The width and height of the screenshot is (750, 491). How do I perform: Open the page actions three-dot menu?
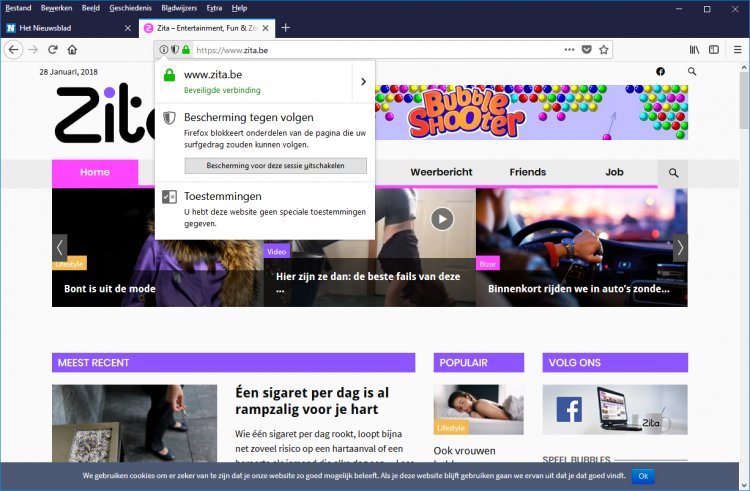[569, 50]
